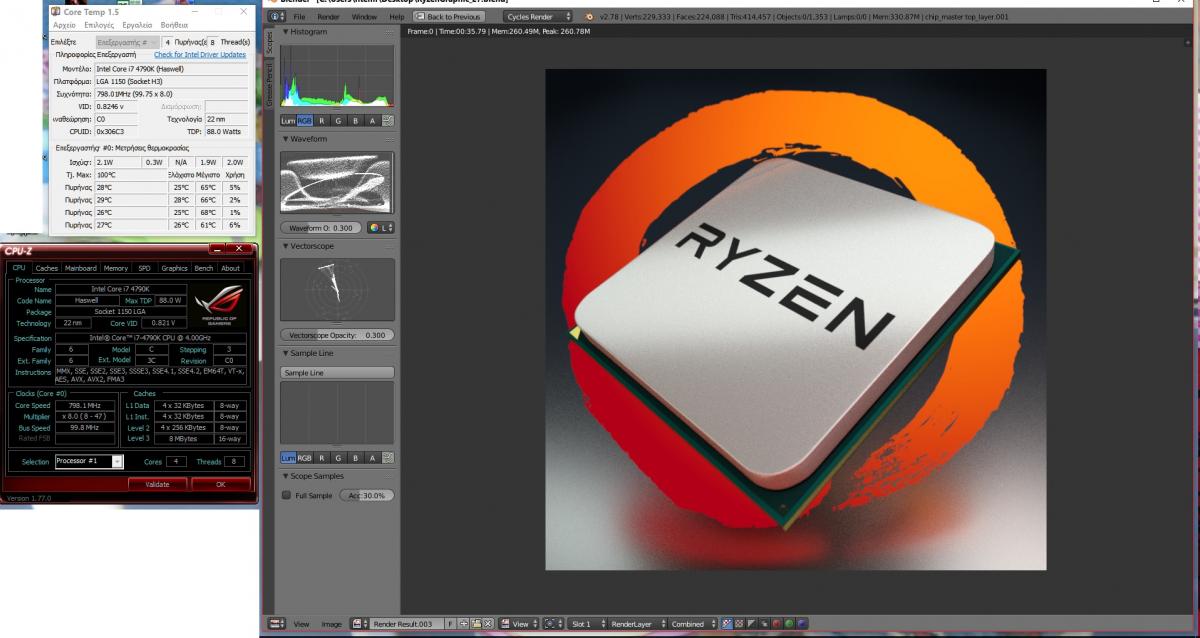Open image editor View menu in footer

tap(301, 624)
